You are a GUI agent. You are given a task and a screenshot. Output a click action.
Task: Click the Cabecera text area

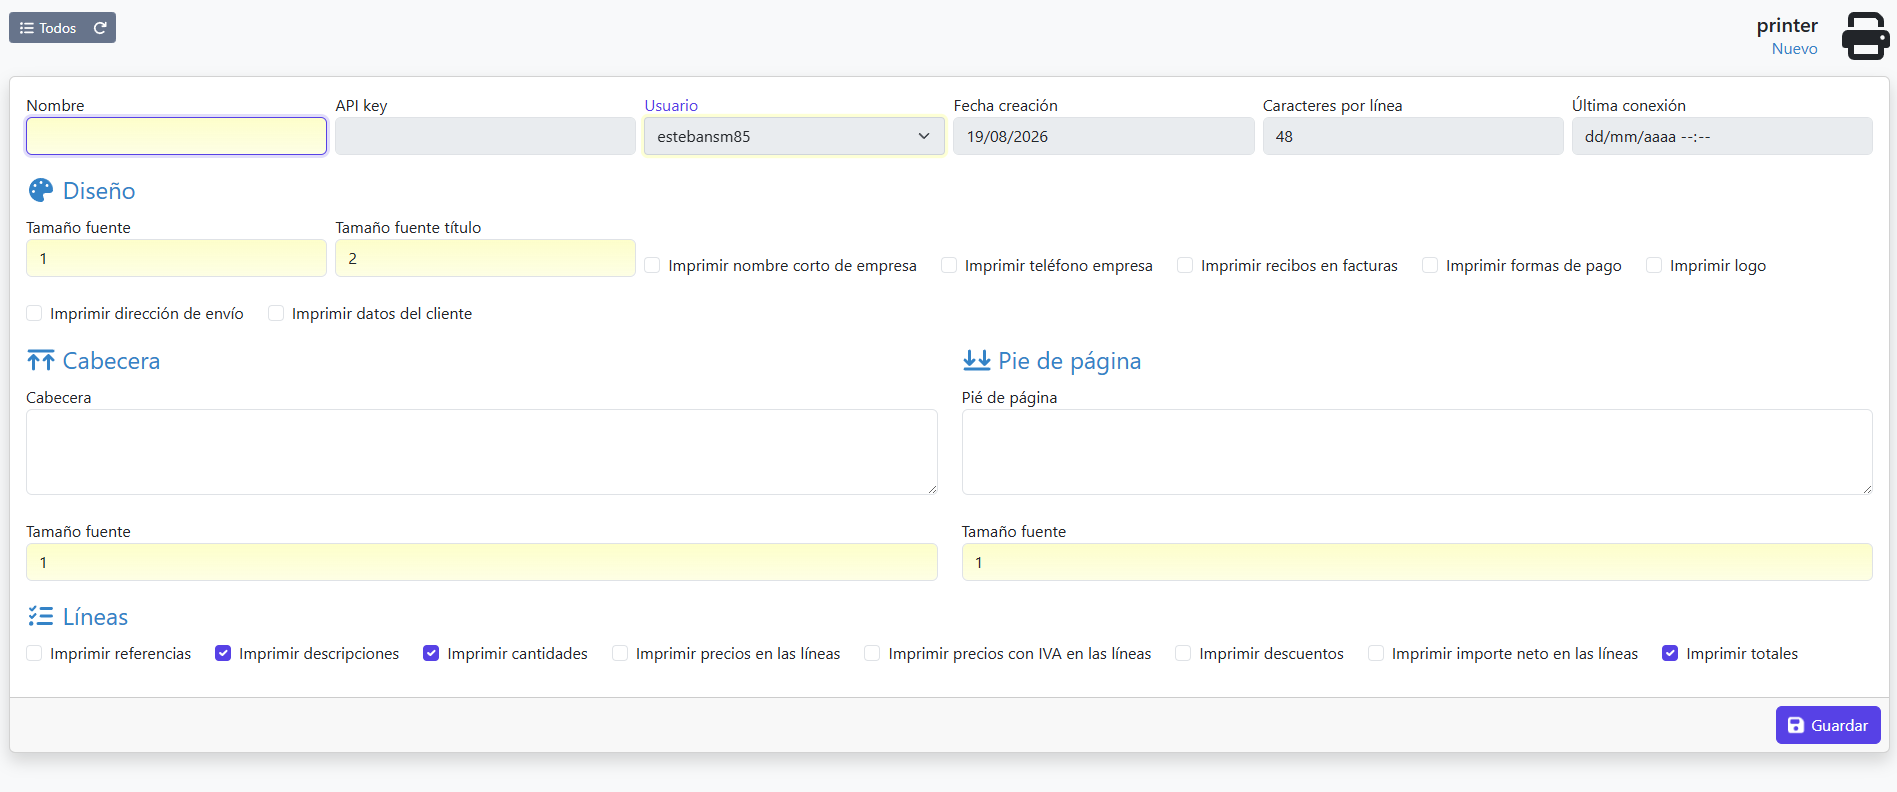(482, 452)
